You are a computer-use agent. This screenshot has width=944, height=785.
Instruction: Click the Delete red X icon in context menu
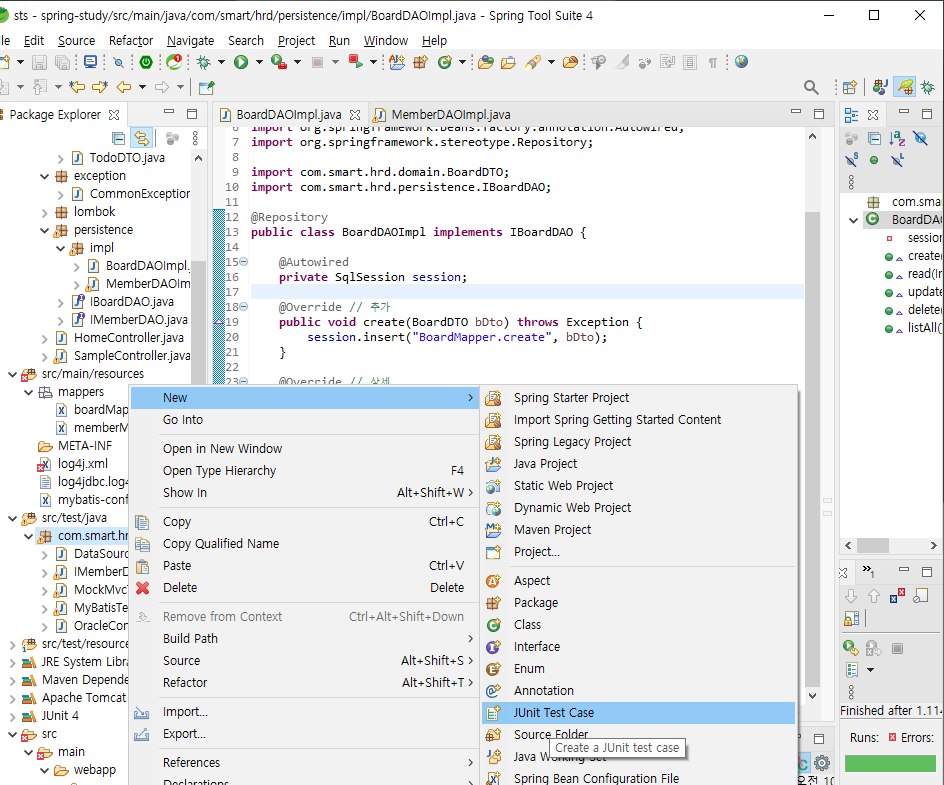click(143, 588)
